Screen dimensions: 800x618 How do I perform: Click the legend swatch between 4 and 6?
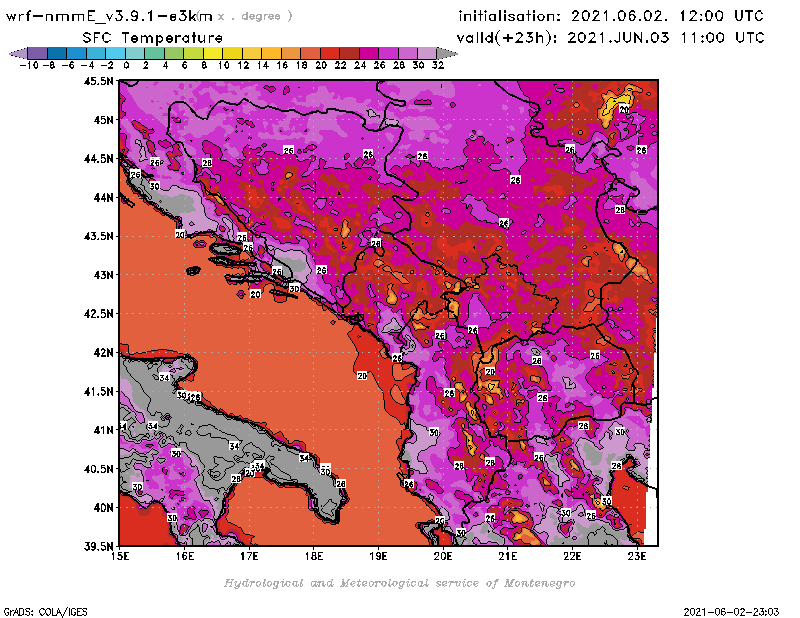tap(174, 53)
